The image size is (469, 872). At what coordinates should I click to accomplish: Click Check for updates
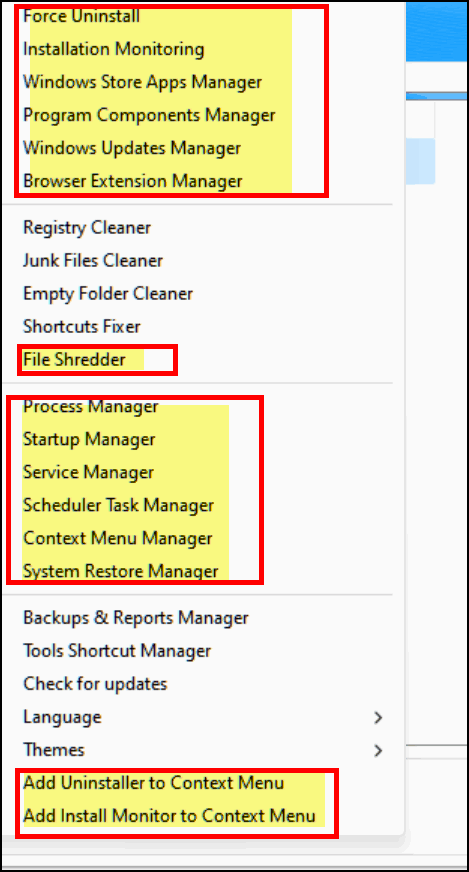pyautogui.click(x=95, y=683)
